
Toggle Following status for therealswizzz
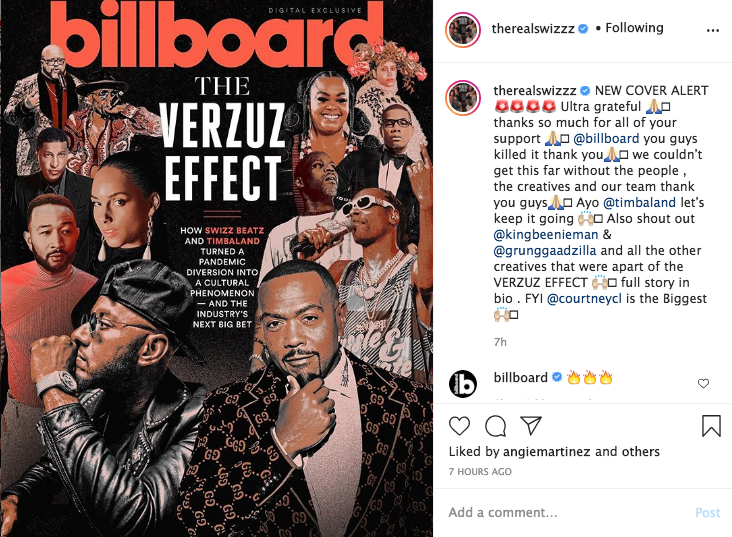[x=634, y=28]
